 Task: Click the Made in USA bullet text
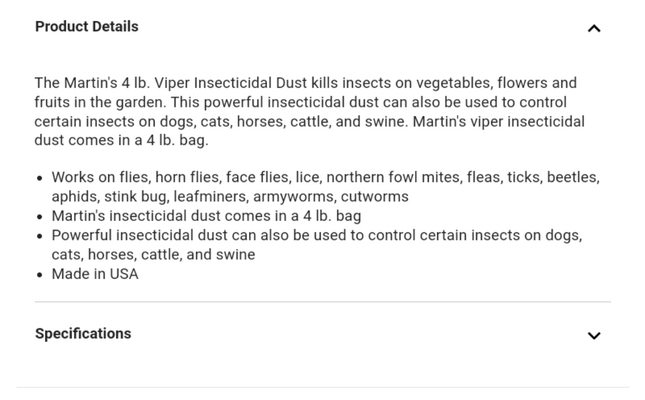point(95,274)
